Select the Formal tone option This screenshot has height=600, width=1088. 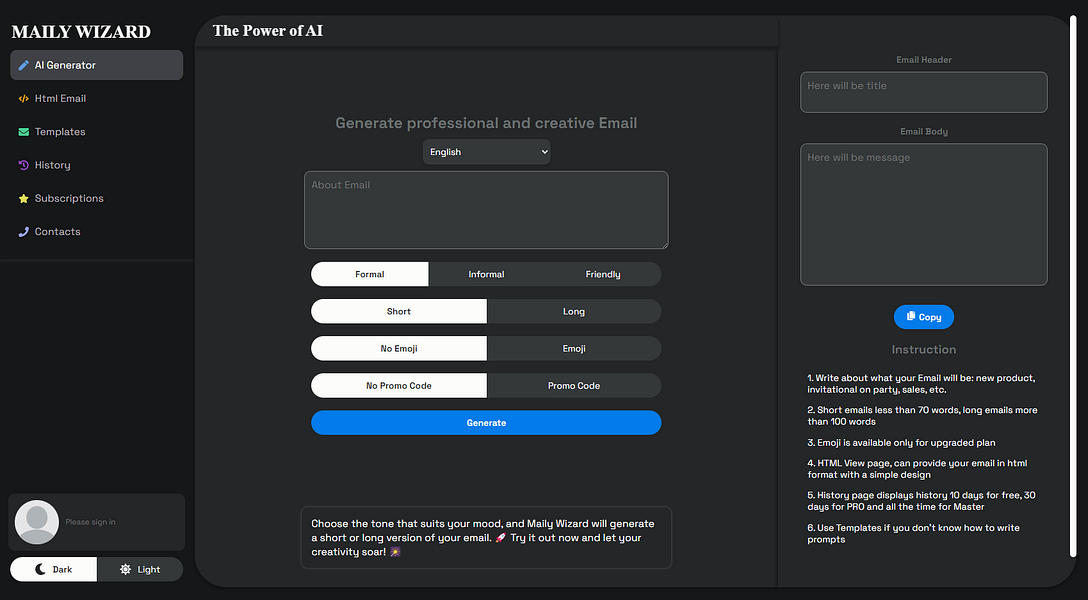[370, 274]
